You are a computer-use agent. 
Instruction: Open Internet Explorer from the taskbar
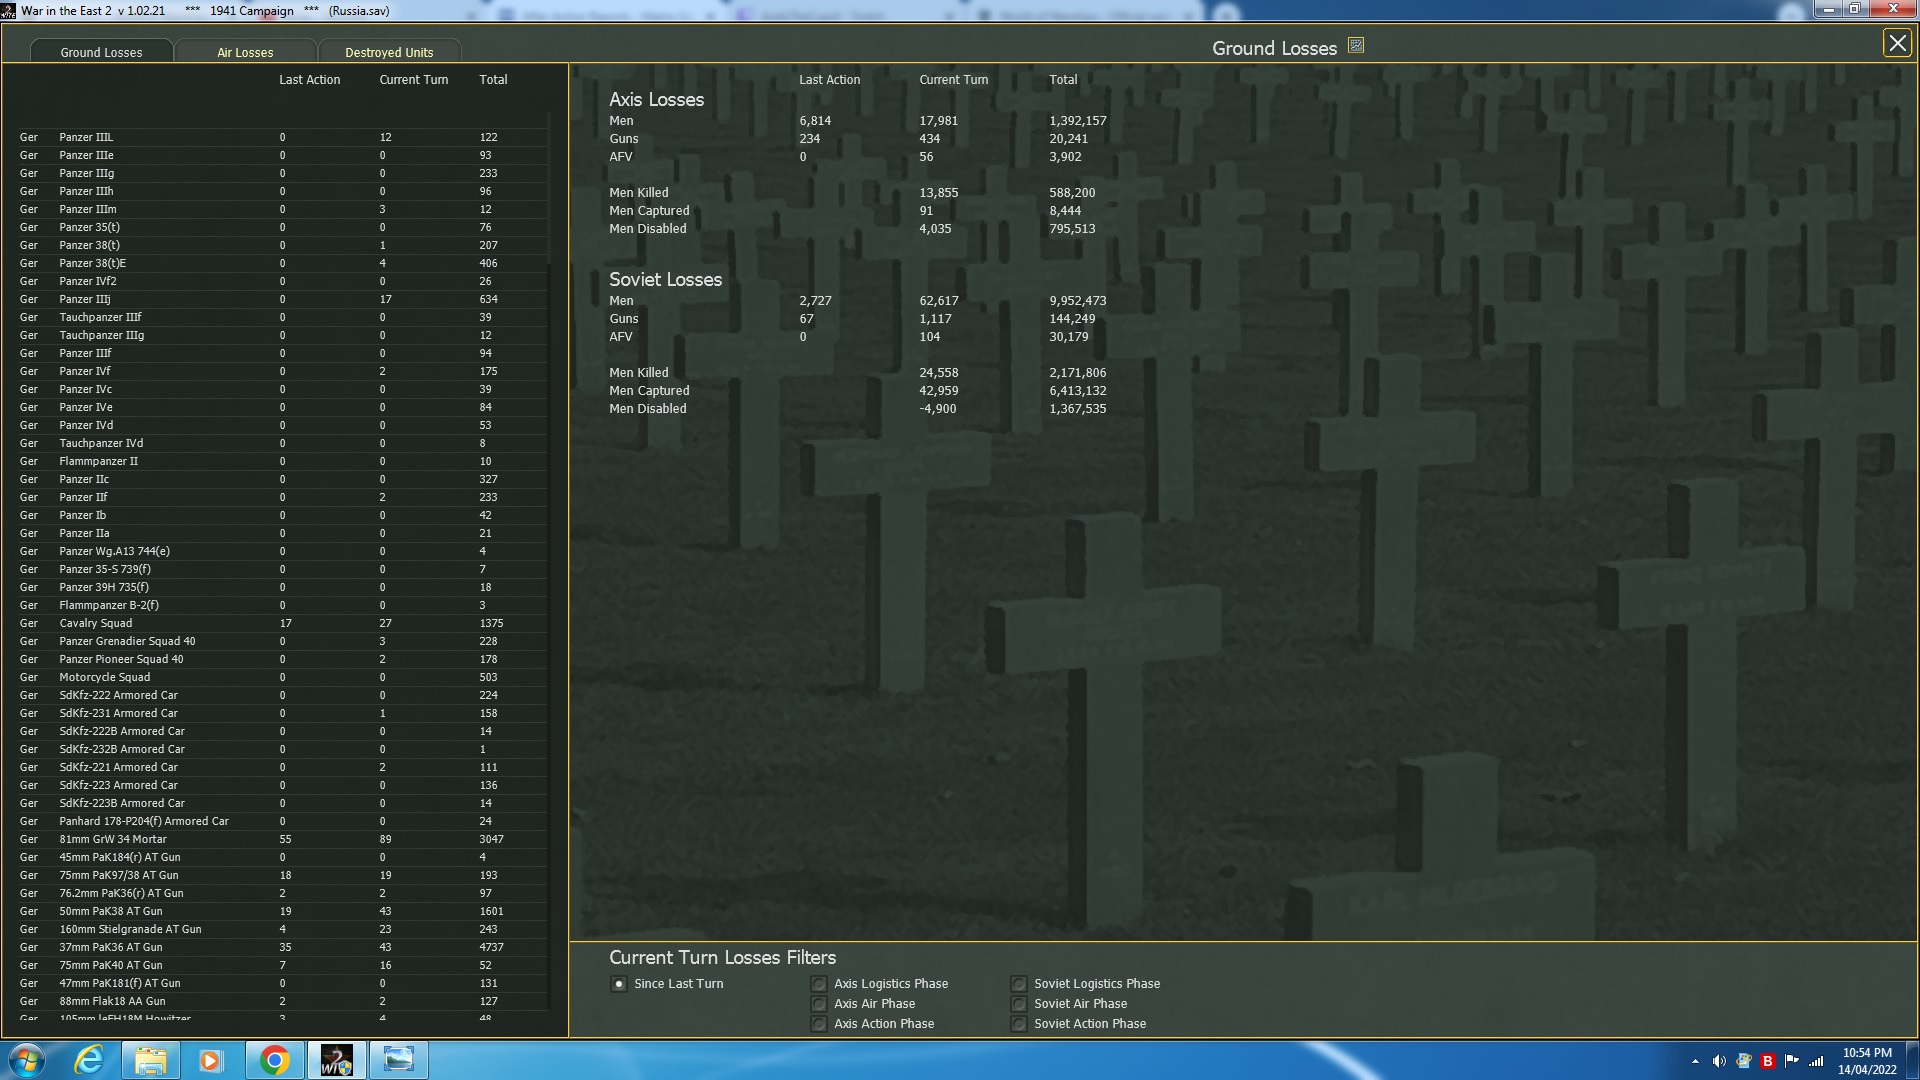[89, 1060]
